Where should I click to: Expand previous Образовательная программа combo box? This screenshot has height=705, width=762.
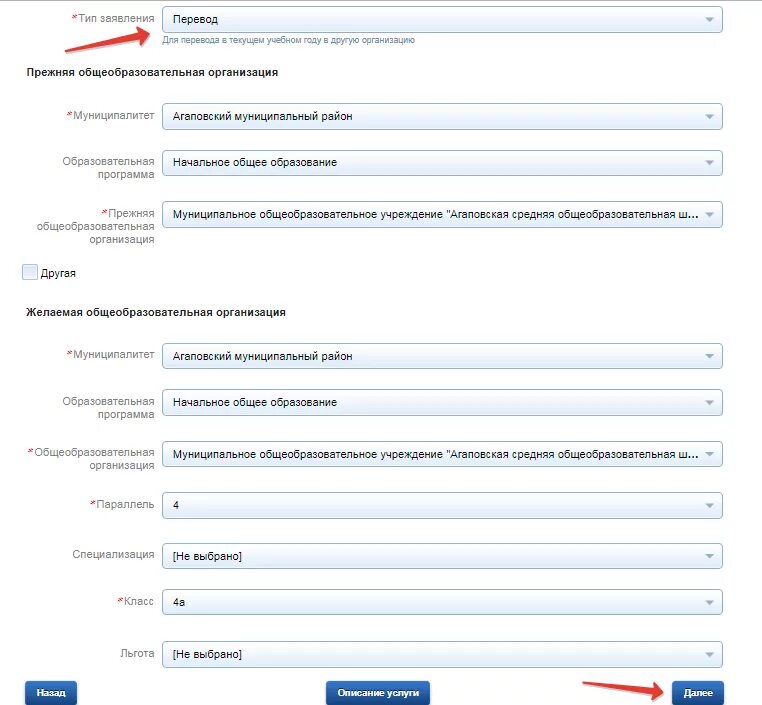442,163
